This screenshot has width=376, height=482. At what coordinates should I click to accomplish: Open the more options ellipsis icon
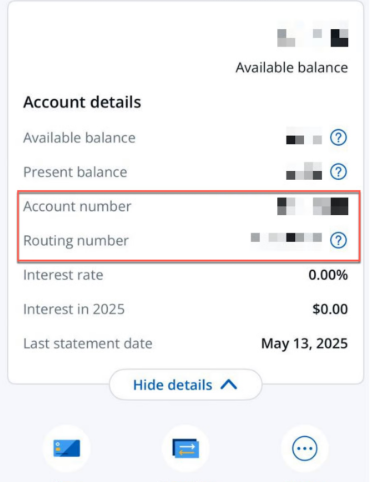[305, 448]
